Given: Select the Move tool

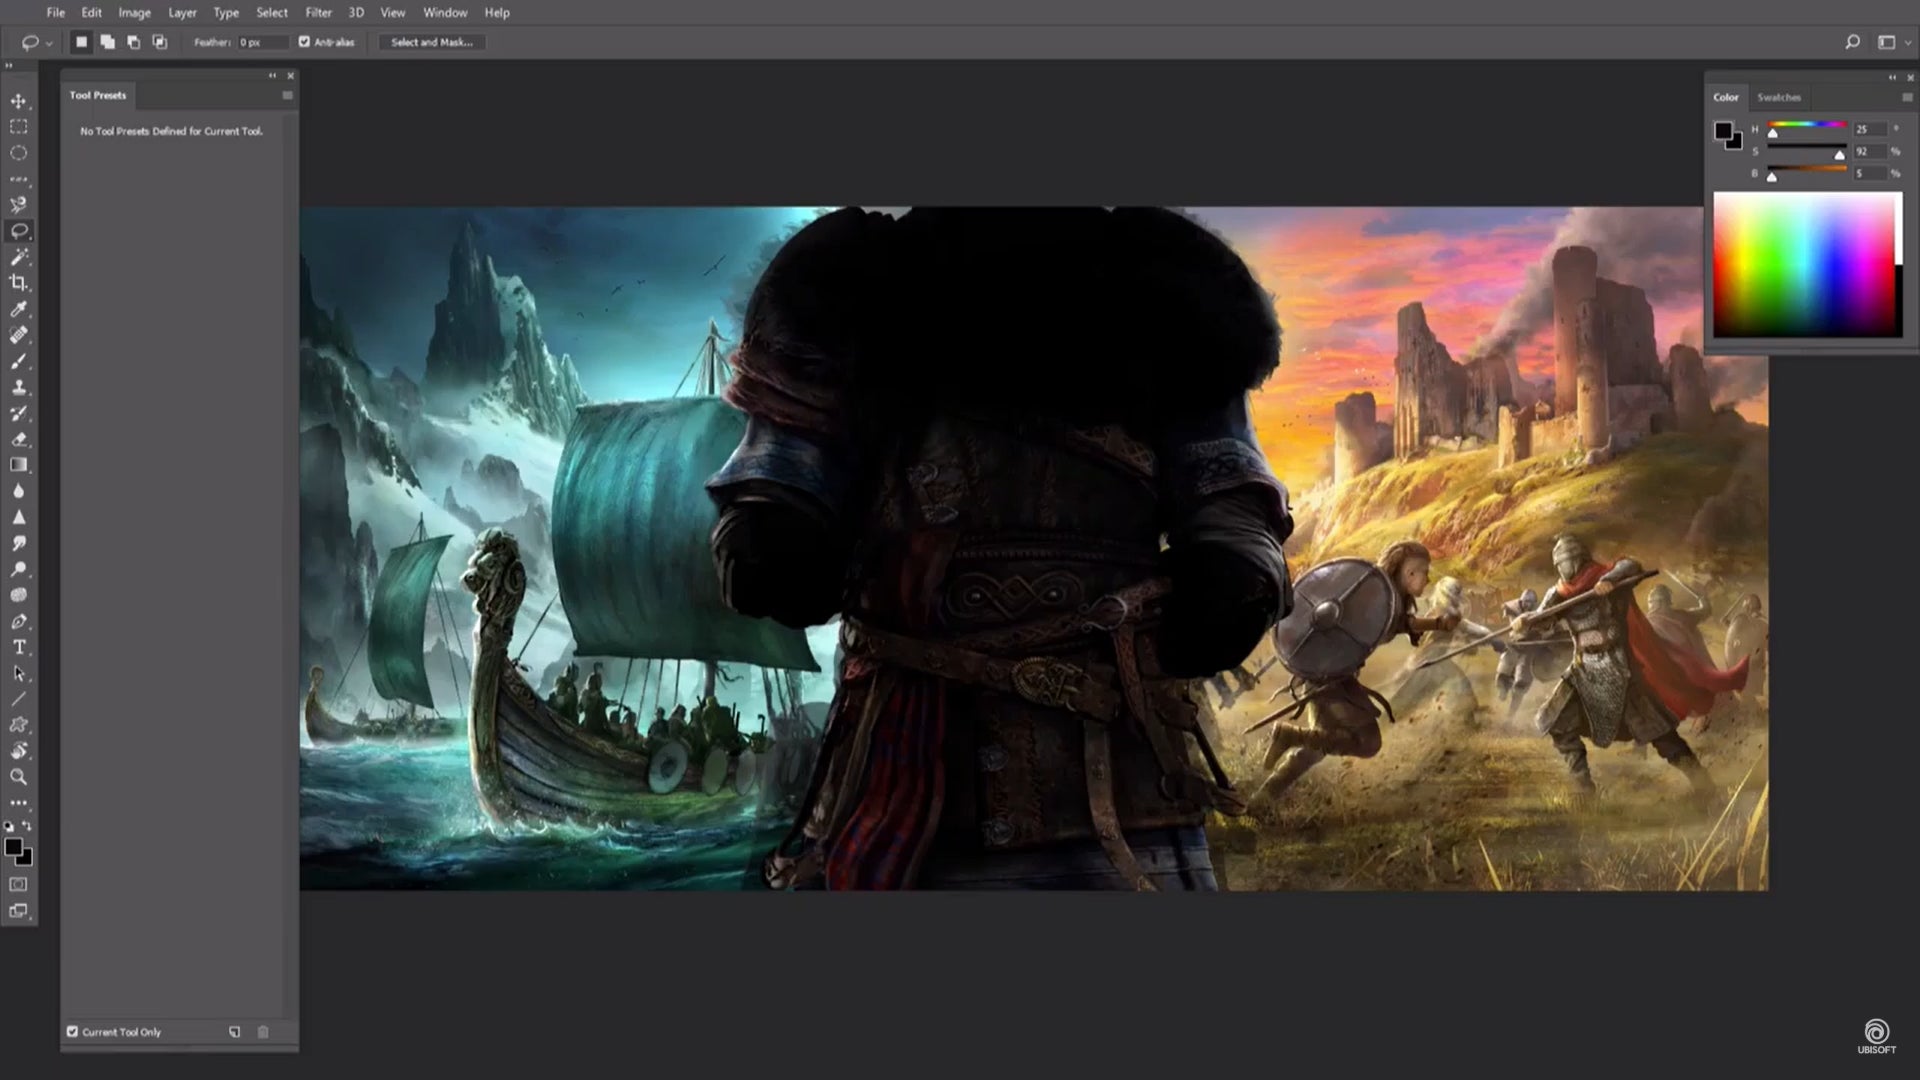Looking at the screenshot, I should (18, 101).
